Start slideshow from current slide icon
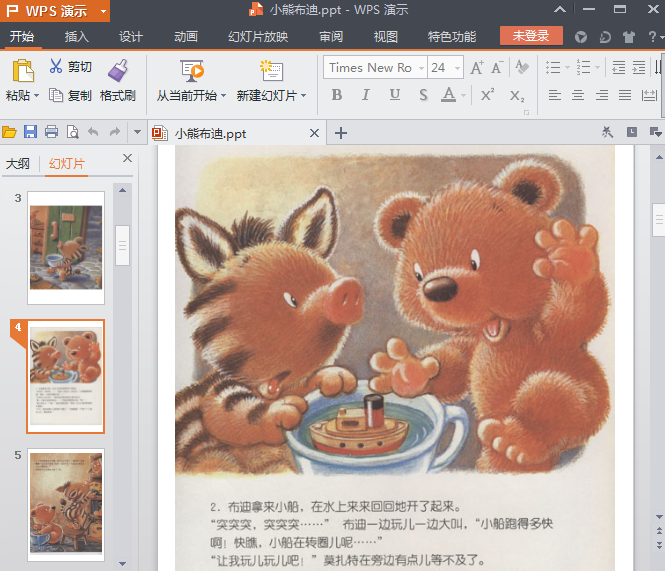 click(192, 70)
